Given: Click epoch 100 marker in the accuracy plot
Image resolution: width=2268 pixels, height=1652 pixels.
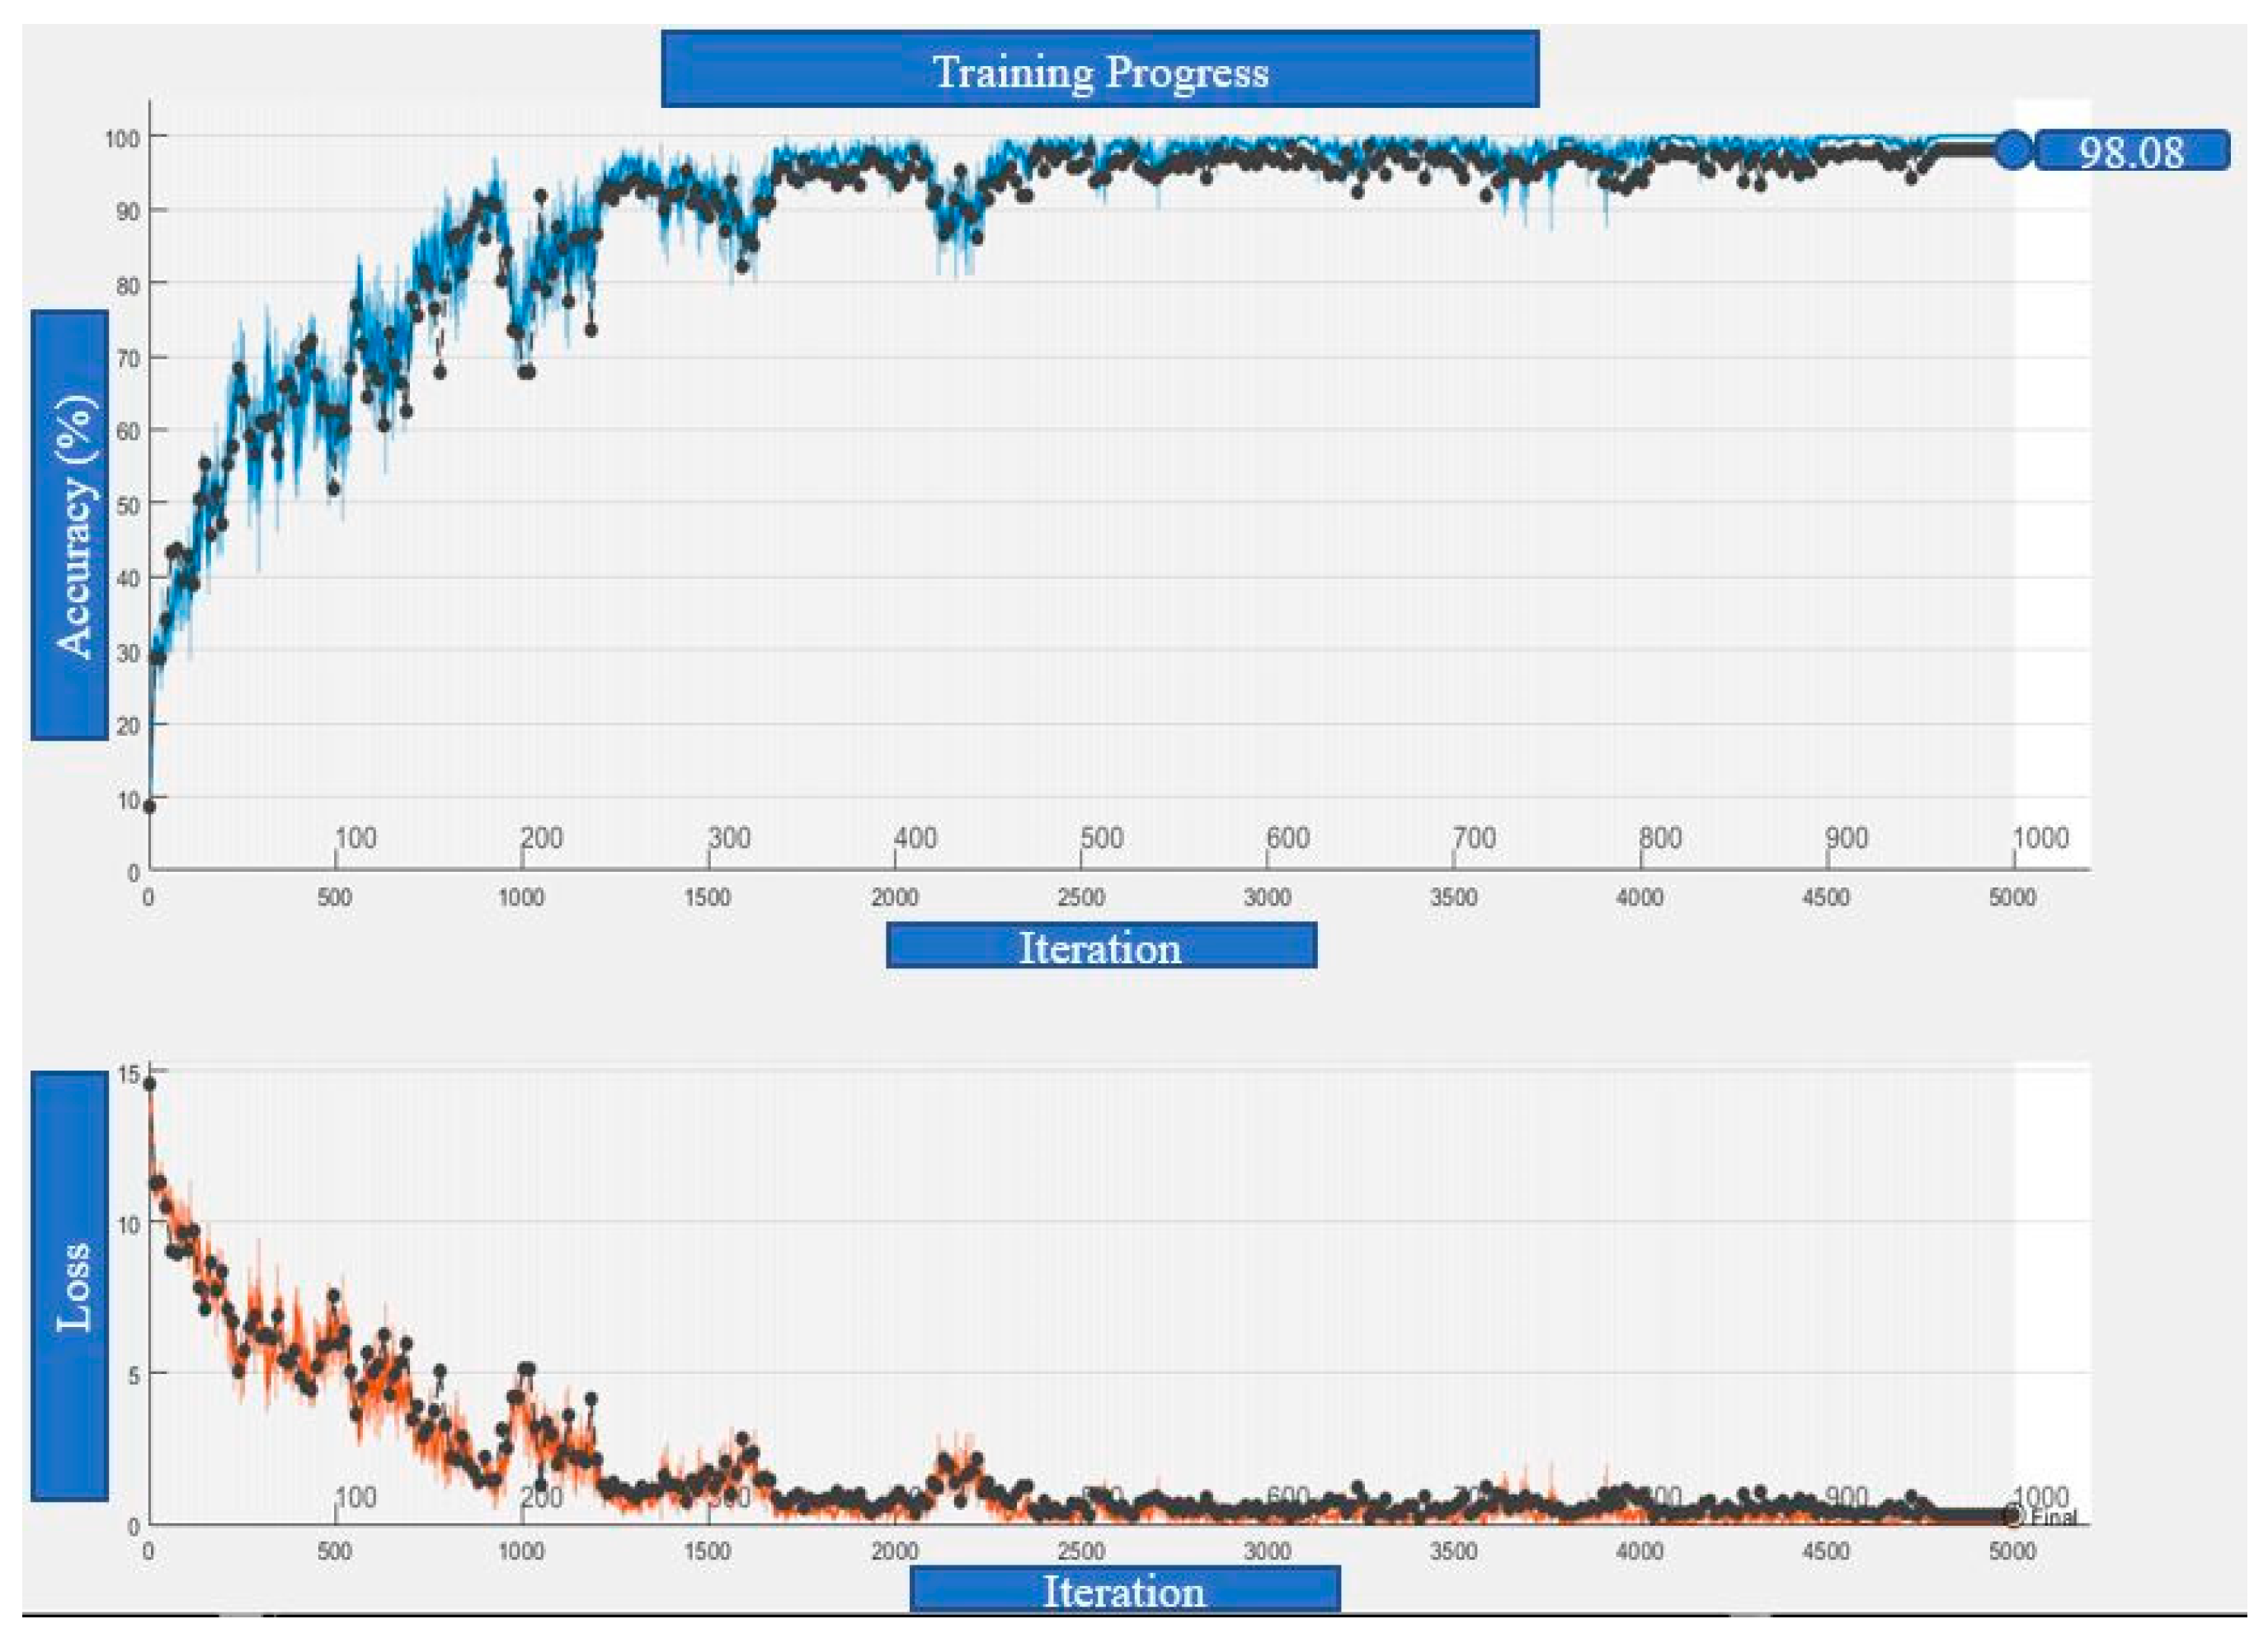Looking at the screenshot, I should [355, 838].
